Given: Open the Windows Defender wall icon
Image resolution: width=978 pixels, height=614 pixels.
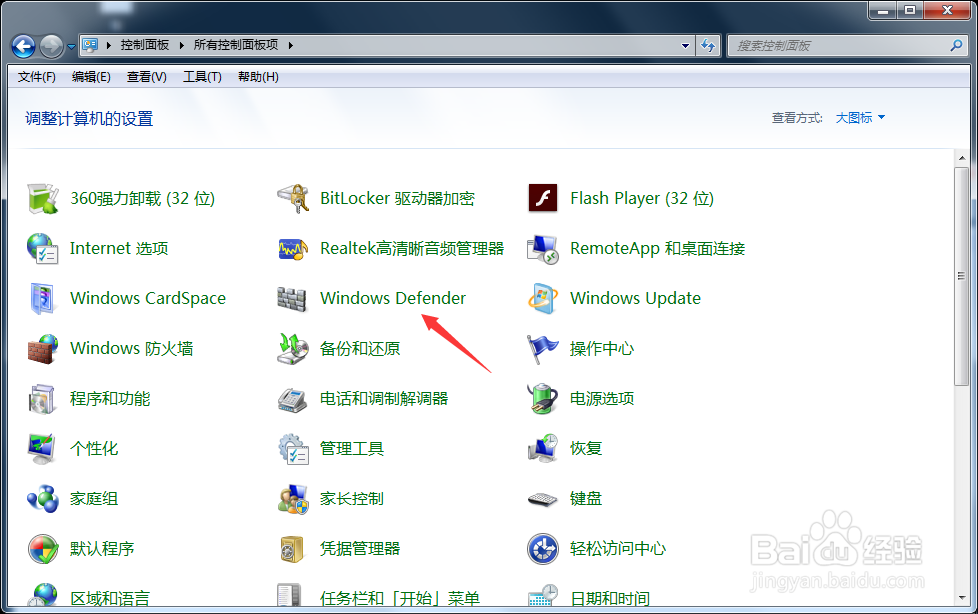Looking at the screenshot, I should 292,300.
